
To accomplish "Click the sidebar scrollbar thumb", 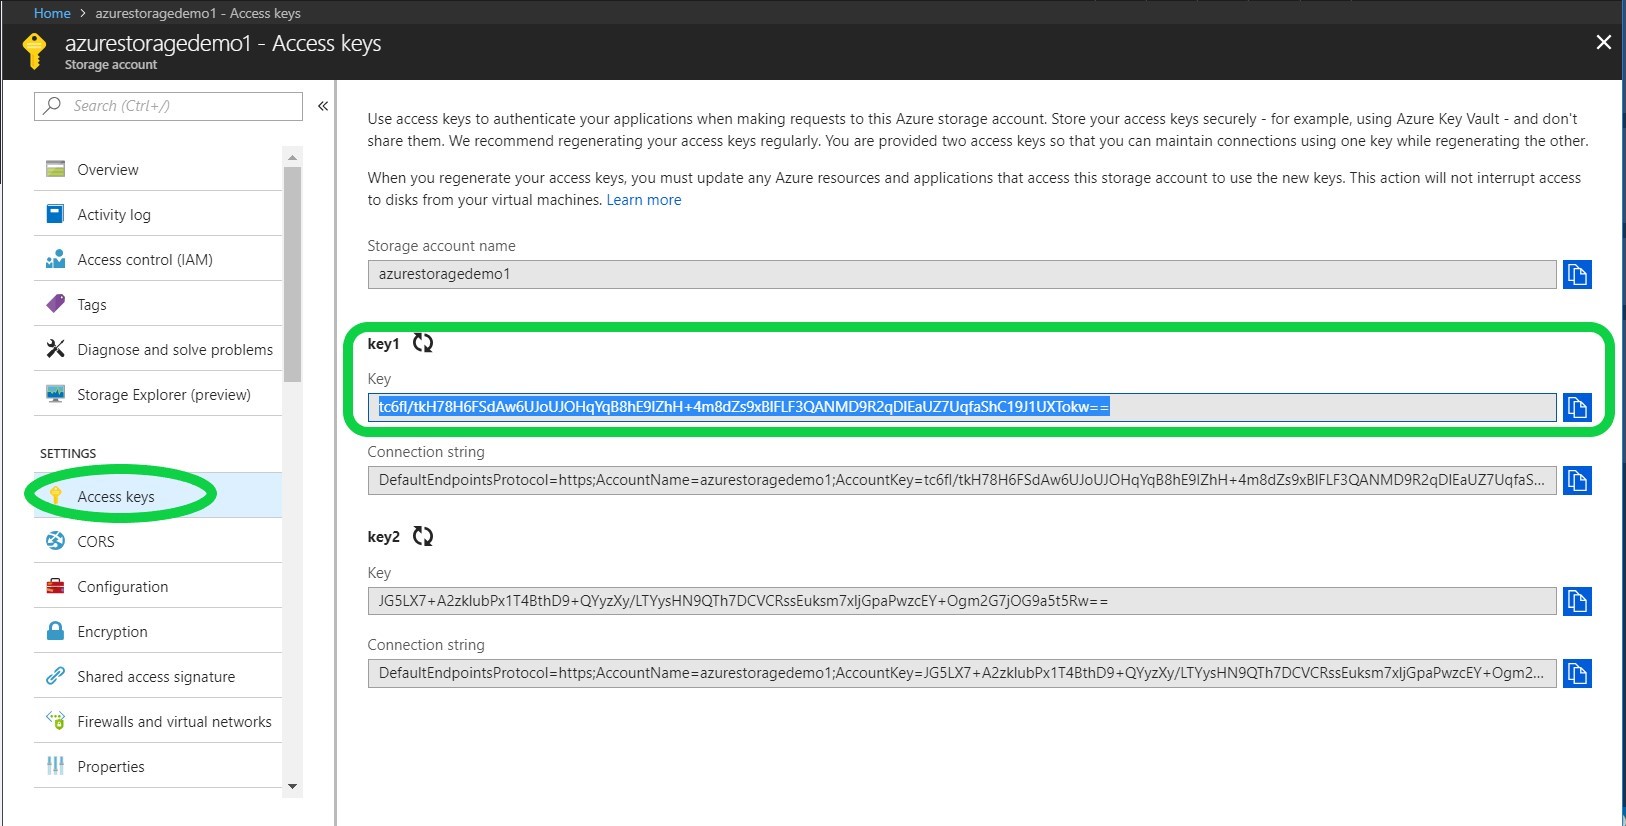I will [x=293, y=275].
